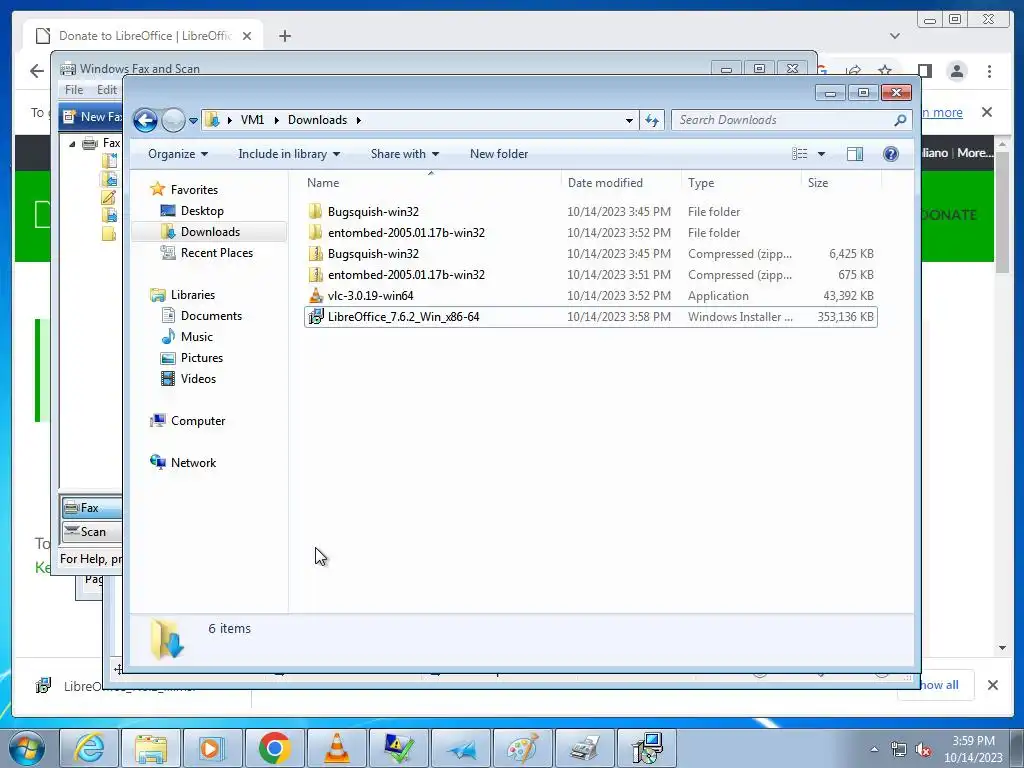Expand the address bar's previous locations dropdown

(x=629, y=120)
